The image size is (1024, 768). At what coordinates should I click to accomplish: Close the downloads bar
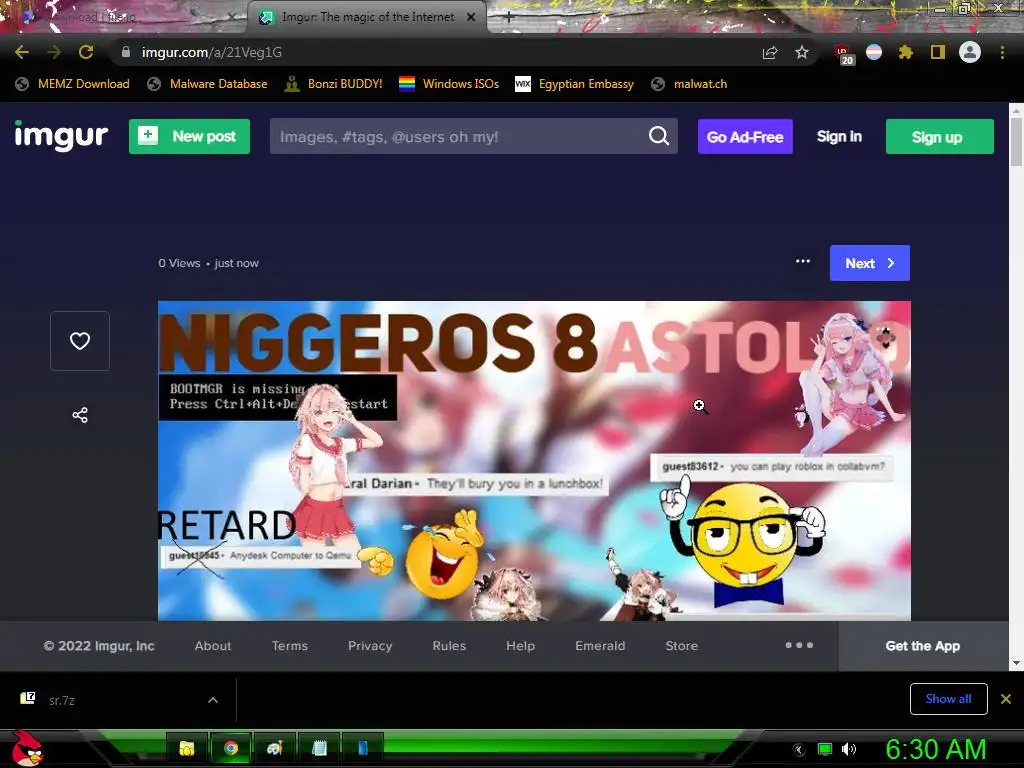[1006, 699]
